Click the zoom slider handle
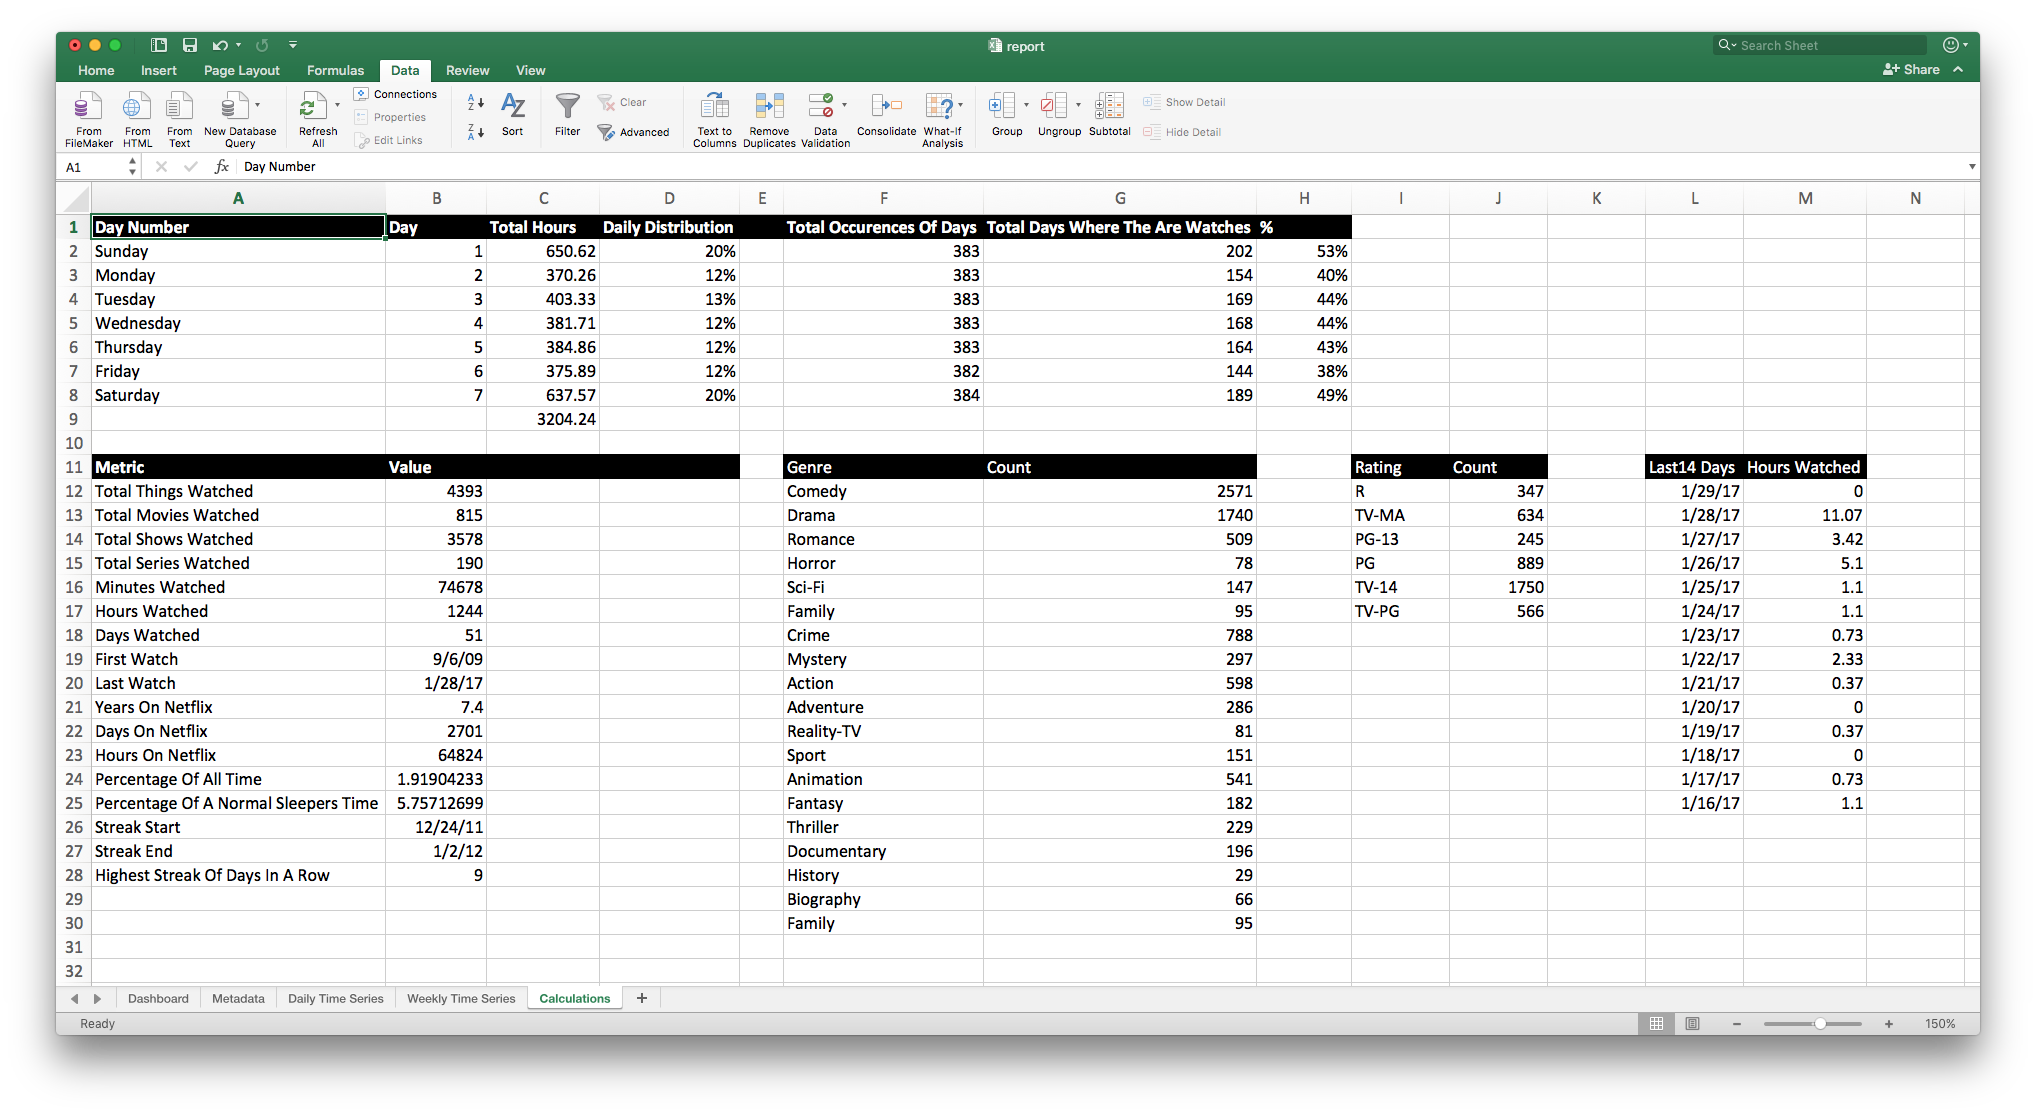2036x1115 pixels. pyautogui.click(x=1820, y=1023)
